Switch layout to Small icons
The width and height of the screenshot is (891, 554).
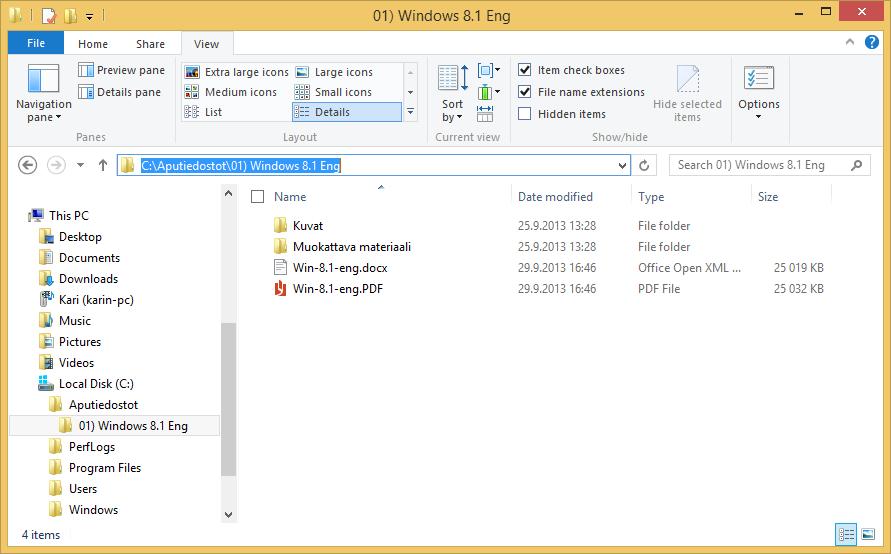(334, 92)
